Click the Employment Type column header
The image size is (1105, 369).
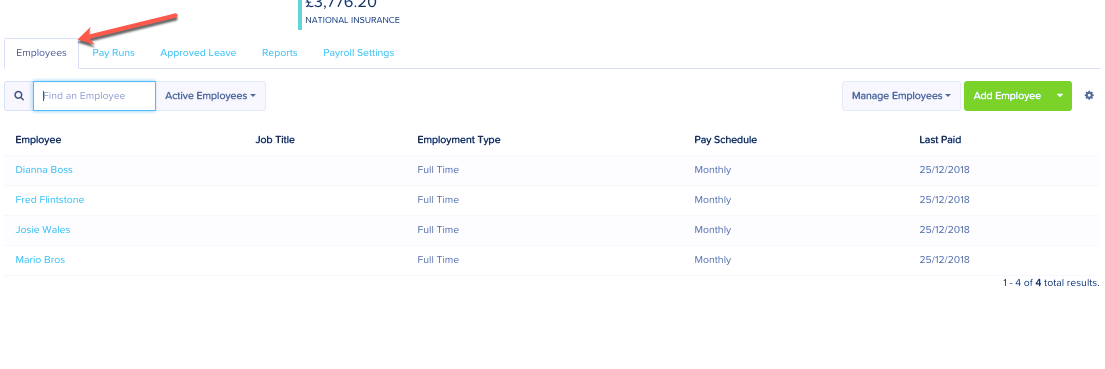pyautogui.click(x=459, y=139)
